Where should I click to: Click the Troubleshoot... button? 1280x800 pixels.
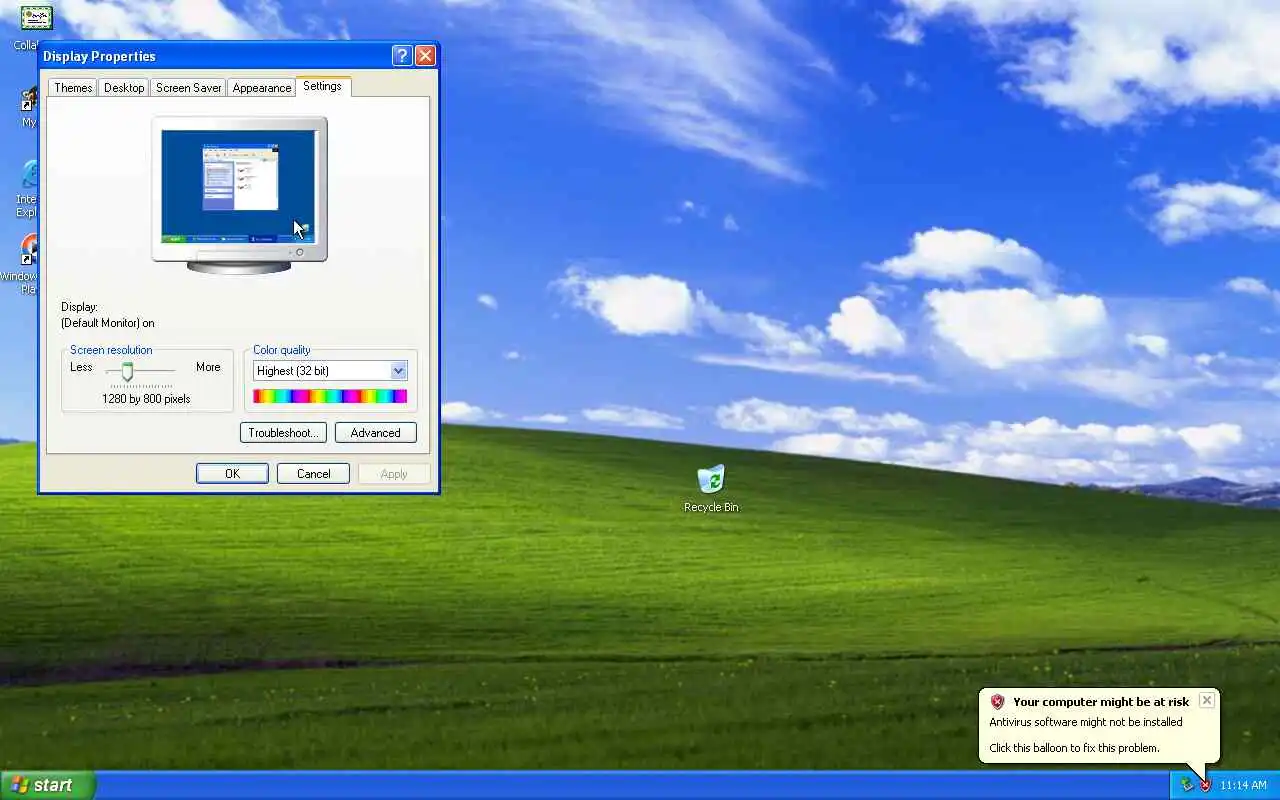coord(283,433)
